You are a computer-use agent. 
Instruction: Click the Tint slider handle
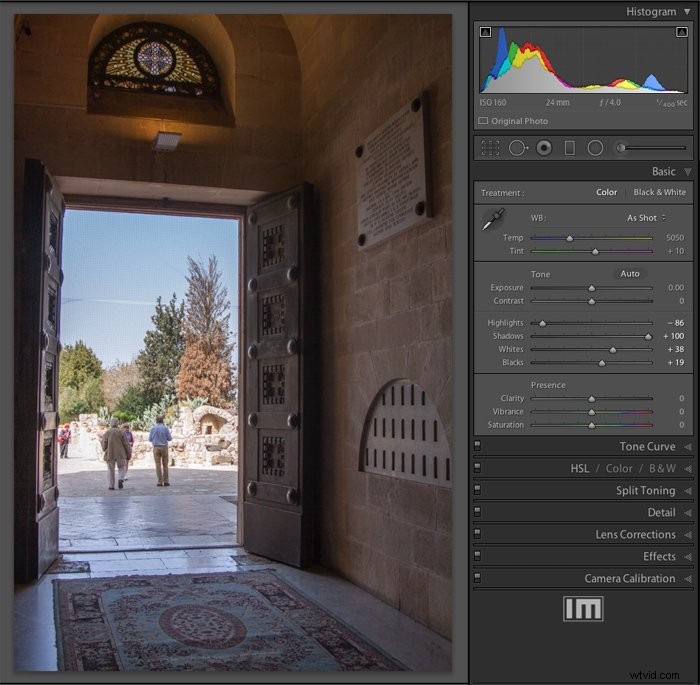(x=595, y=252)
